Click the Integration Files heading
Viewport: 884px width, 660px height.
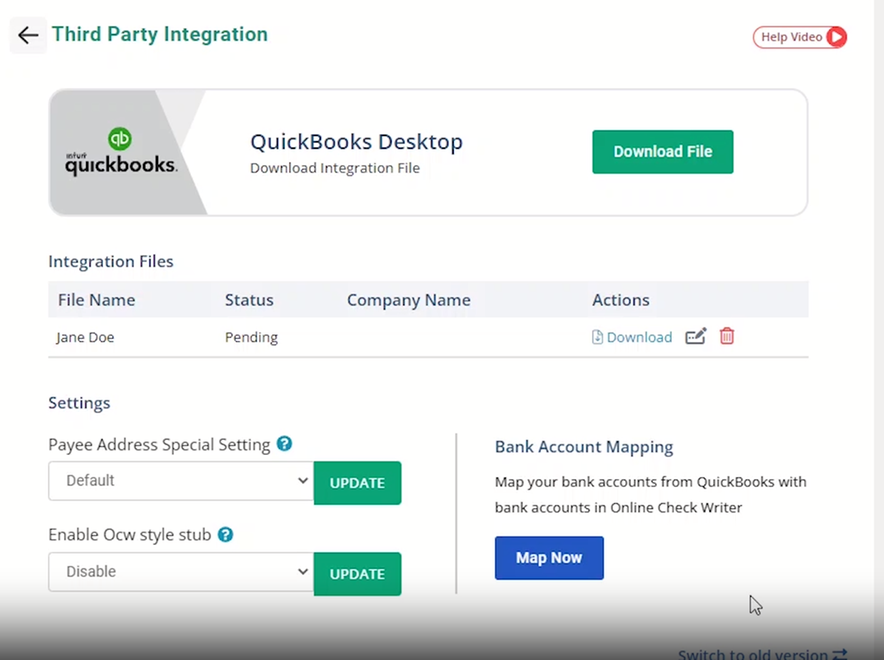pos(111,262)
